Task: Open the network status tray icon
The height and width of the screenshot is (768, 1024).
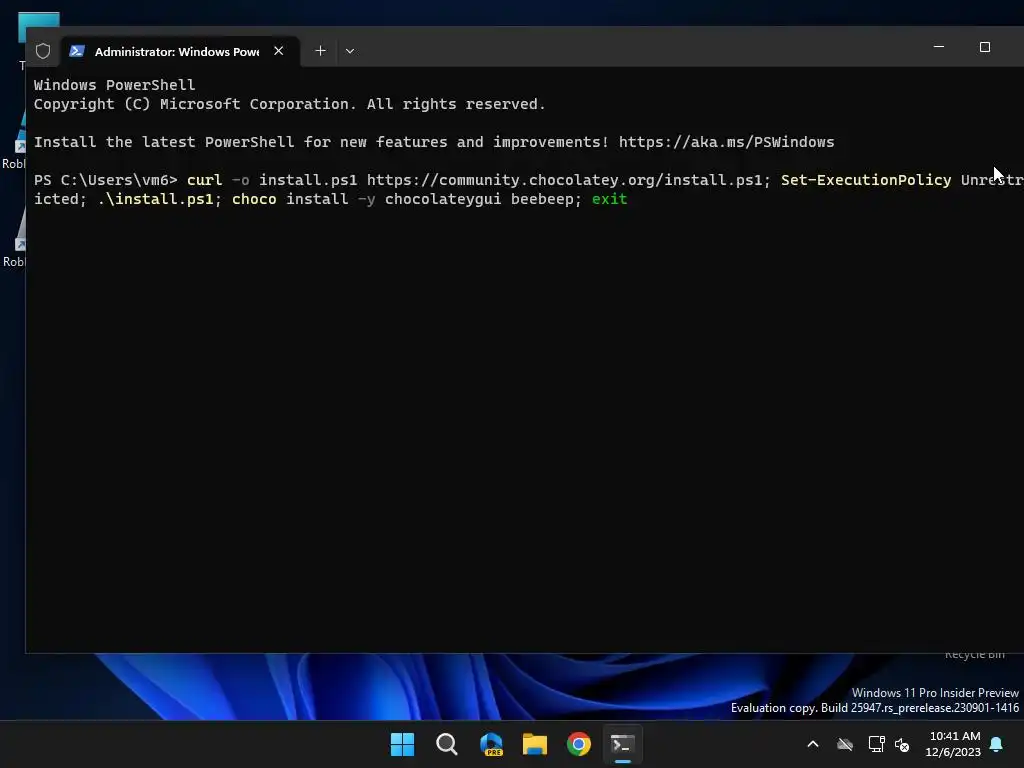Action: [876, 744]
